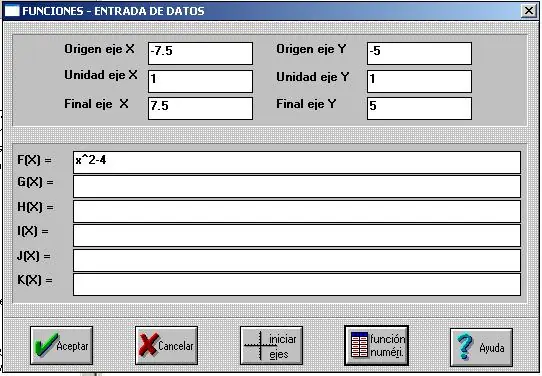Close the FUNCIONES dialog window

(529, 11)
